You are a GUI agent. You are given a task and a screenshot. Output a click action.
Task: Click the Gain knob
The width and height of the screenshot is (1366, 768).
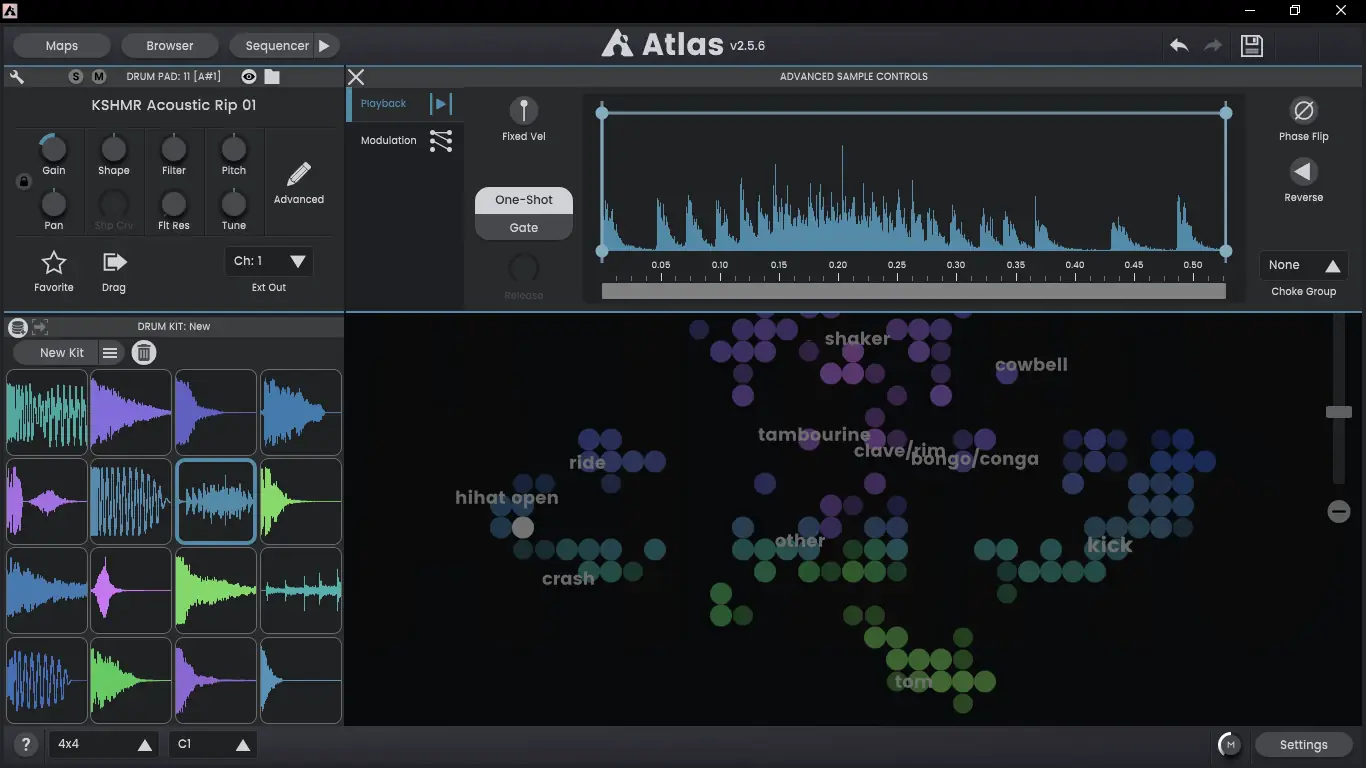coord(53,149)
